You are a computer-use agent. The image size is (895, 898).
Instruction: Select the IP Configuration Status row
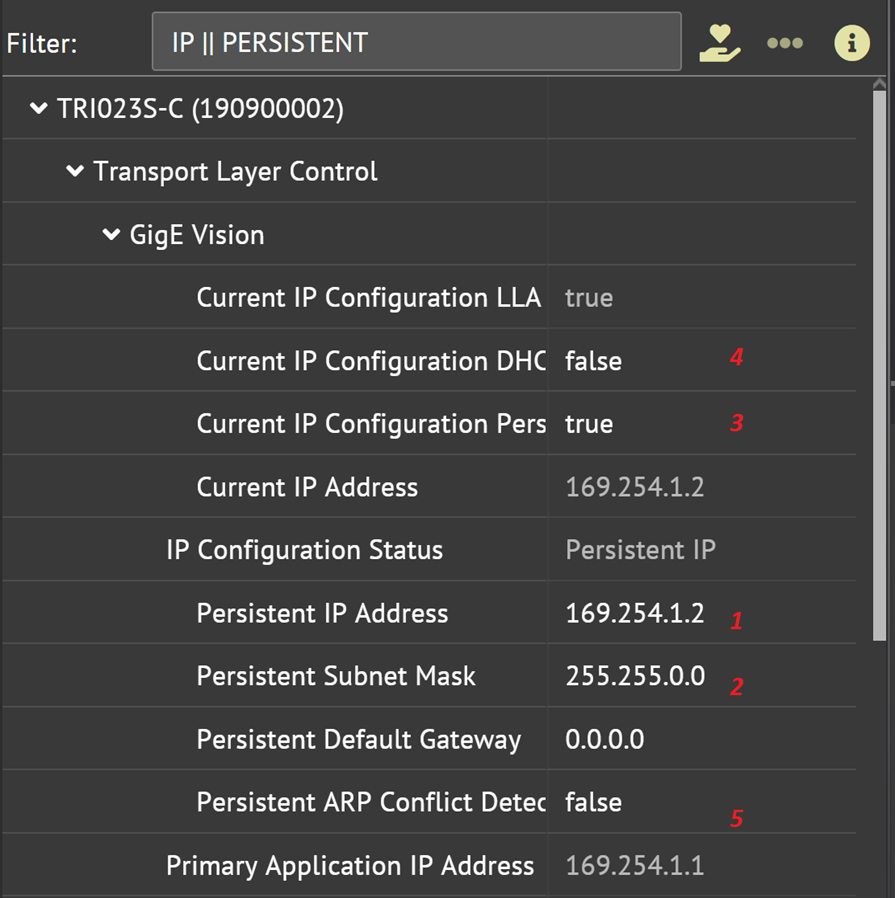point(304,550)
